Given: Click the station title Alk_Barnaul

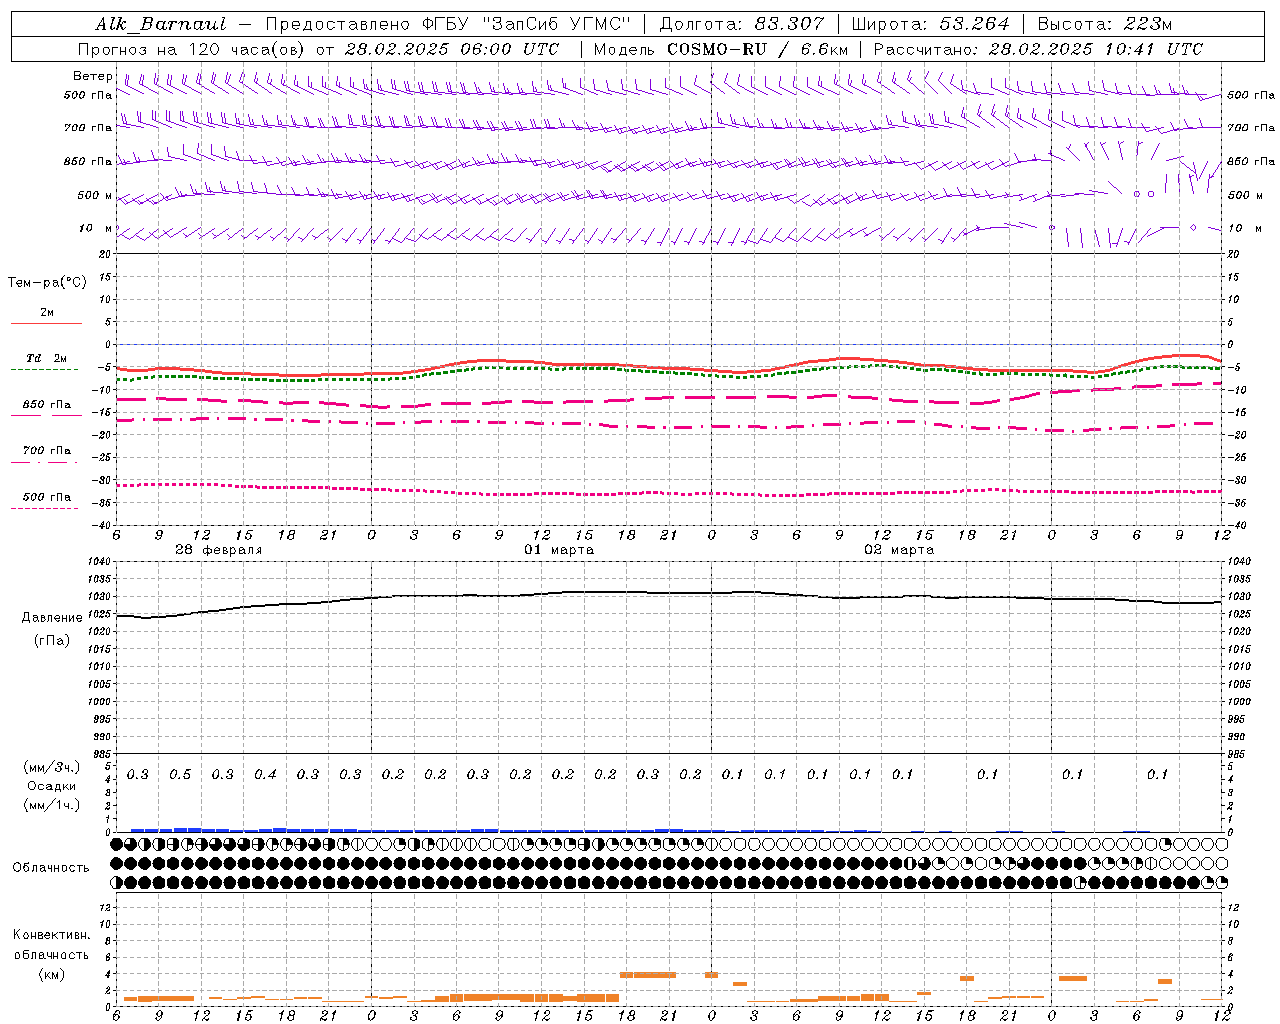Looking at the screenshot, I should (161, 24).
